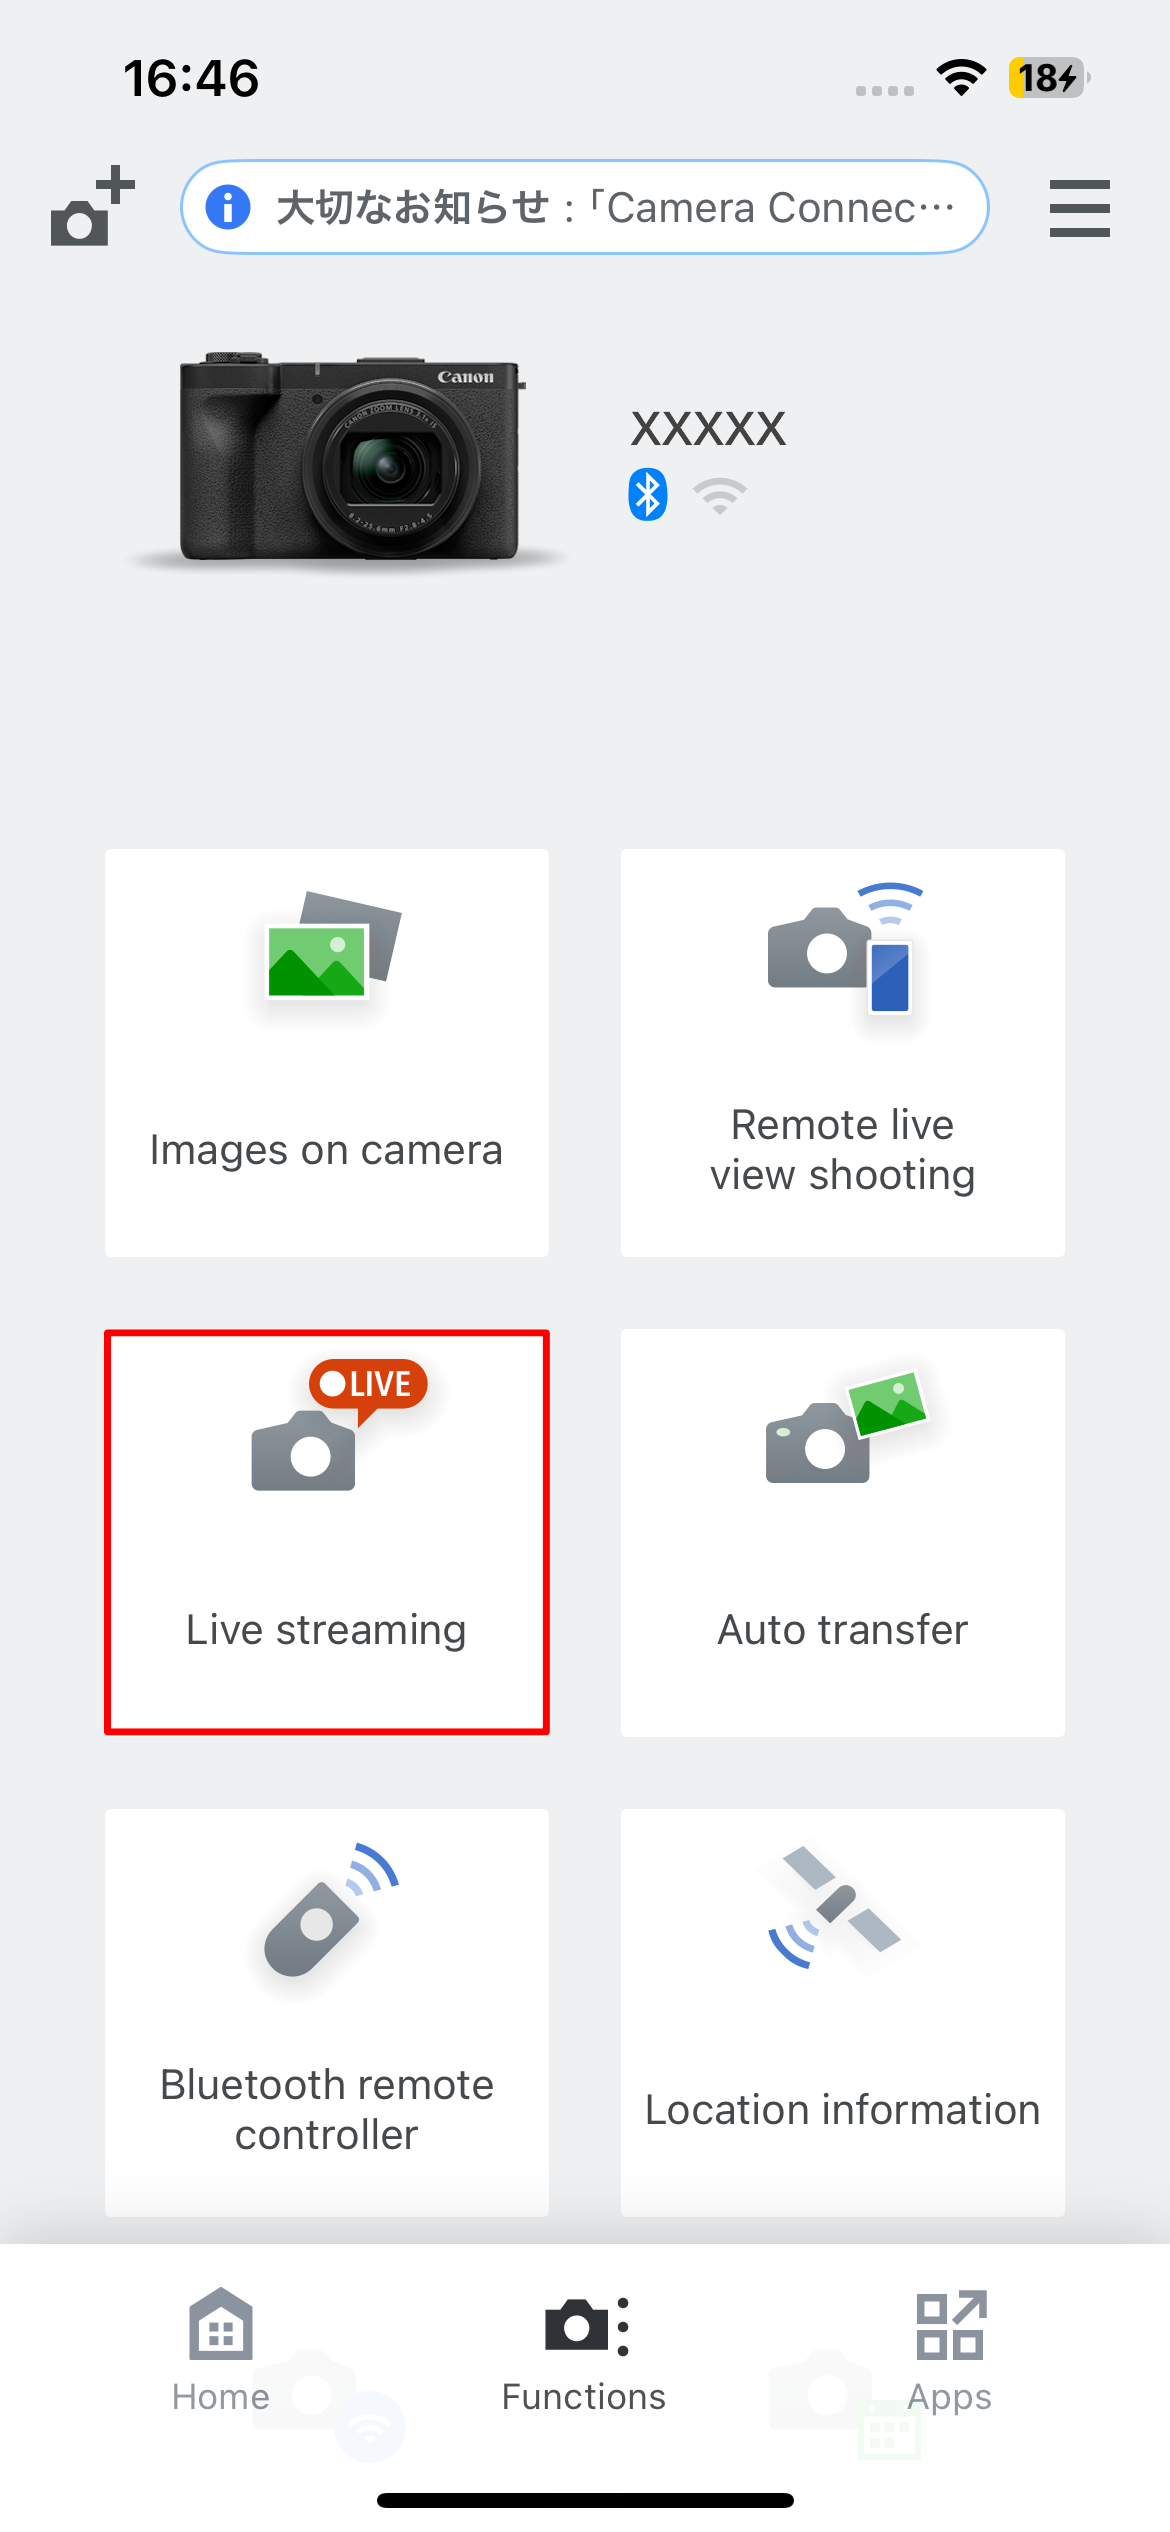This screenshot has height=2532, width=1170.
Task: Tap the Bluetooth connection status icon
Action: tap(647, 495)
